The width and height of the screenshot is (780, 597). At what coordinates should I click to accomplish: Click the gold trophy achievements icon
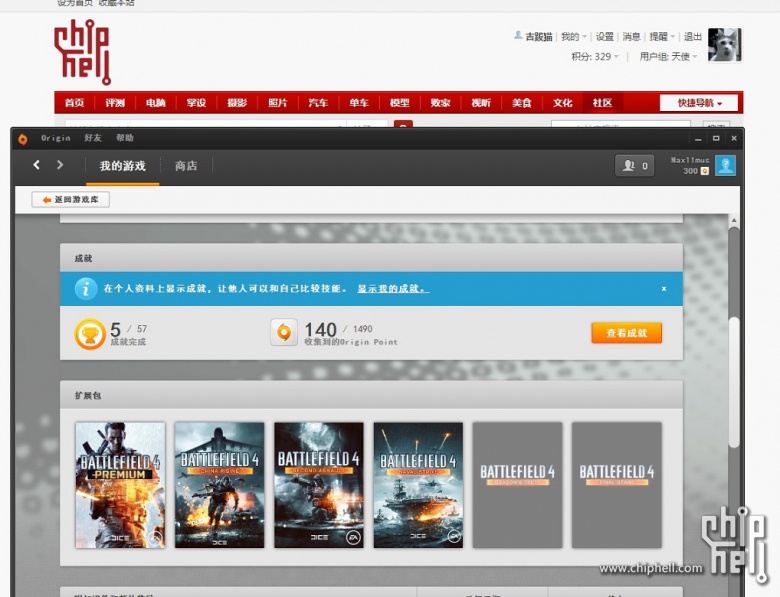tap(90, 334)
